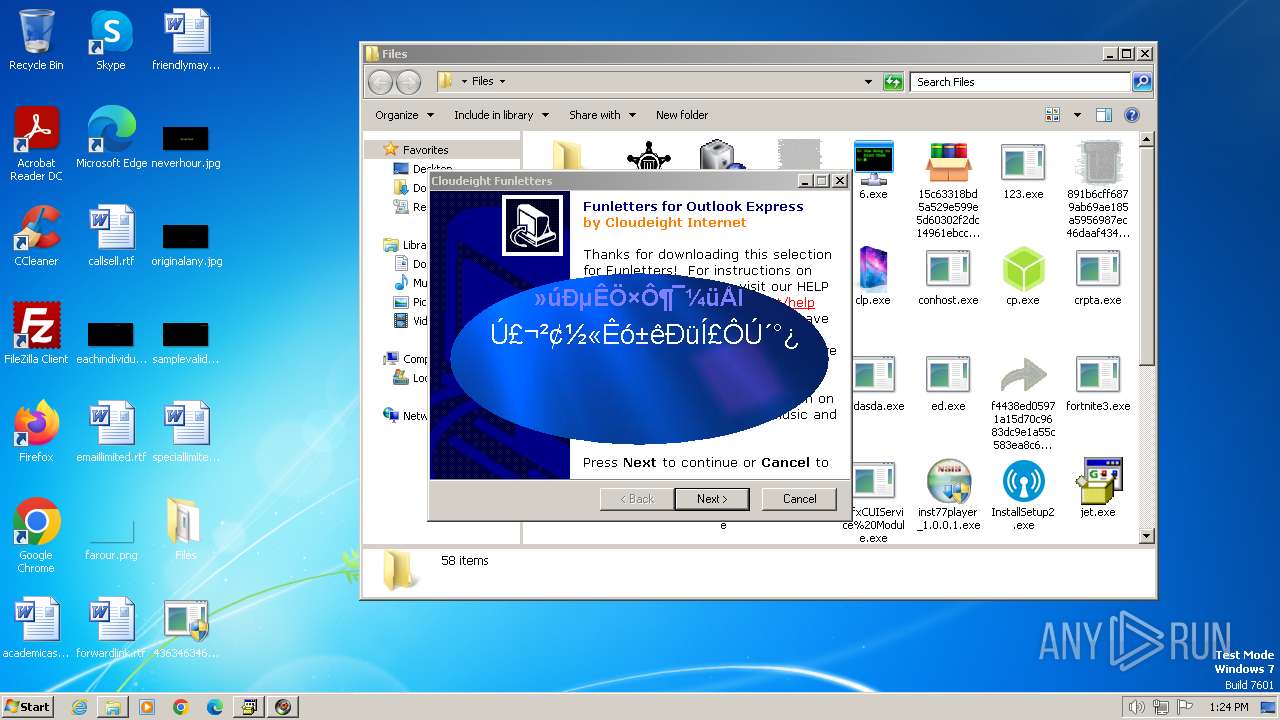Viewport: 1280px width, 720px height.
Task: Select the 123.exe file
Action: click(1023, 170)
